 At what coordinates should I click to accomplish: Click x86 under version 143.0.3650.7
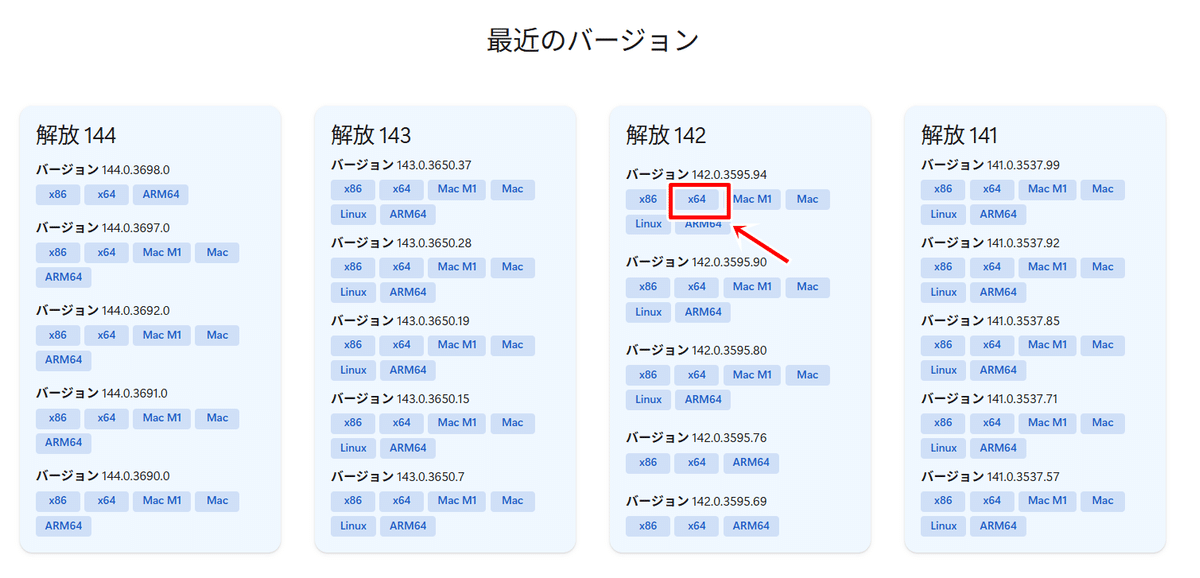coord(352,501)
